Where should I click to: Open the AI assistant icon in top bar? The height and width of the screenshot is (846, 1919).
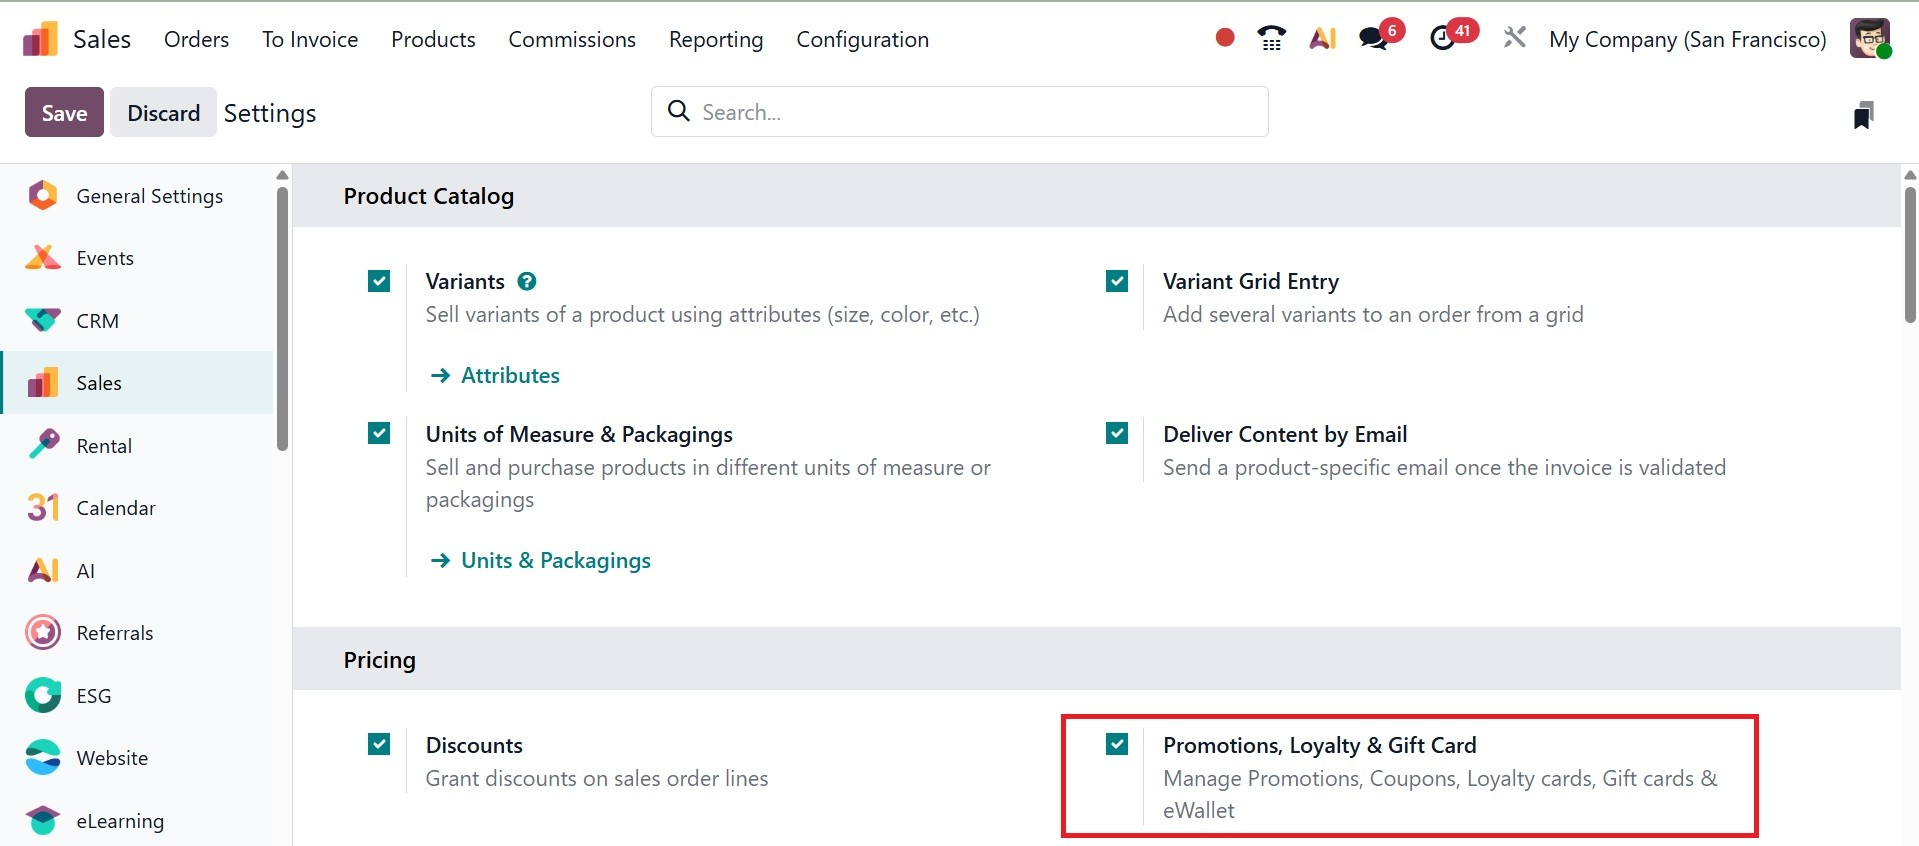coord(1322,38)
